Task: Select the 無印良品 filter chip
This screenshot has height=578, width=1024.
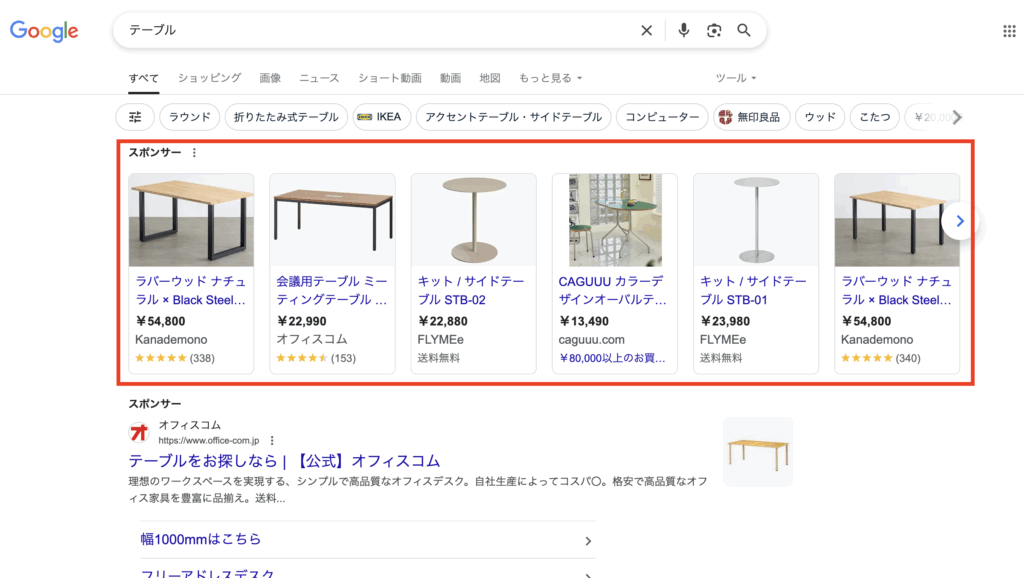Action: tap(752, 117)
